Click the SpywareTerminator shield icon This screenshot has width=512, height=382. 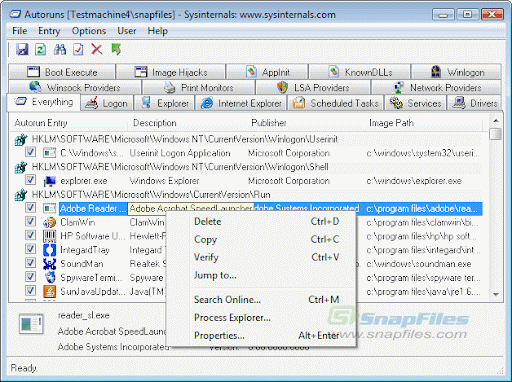coord(49,278)
